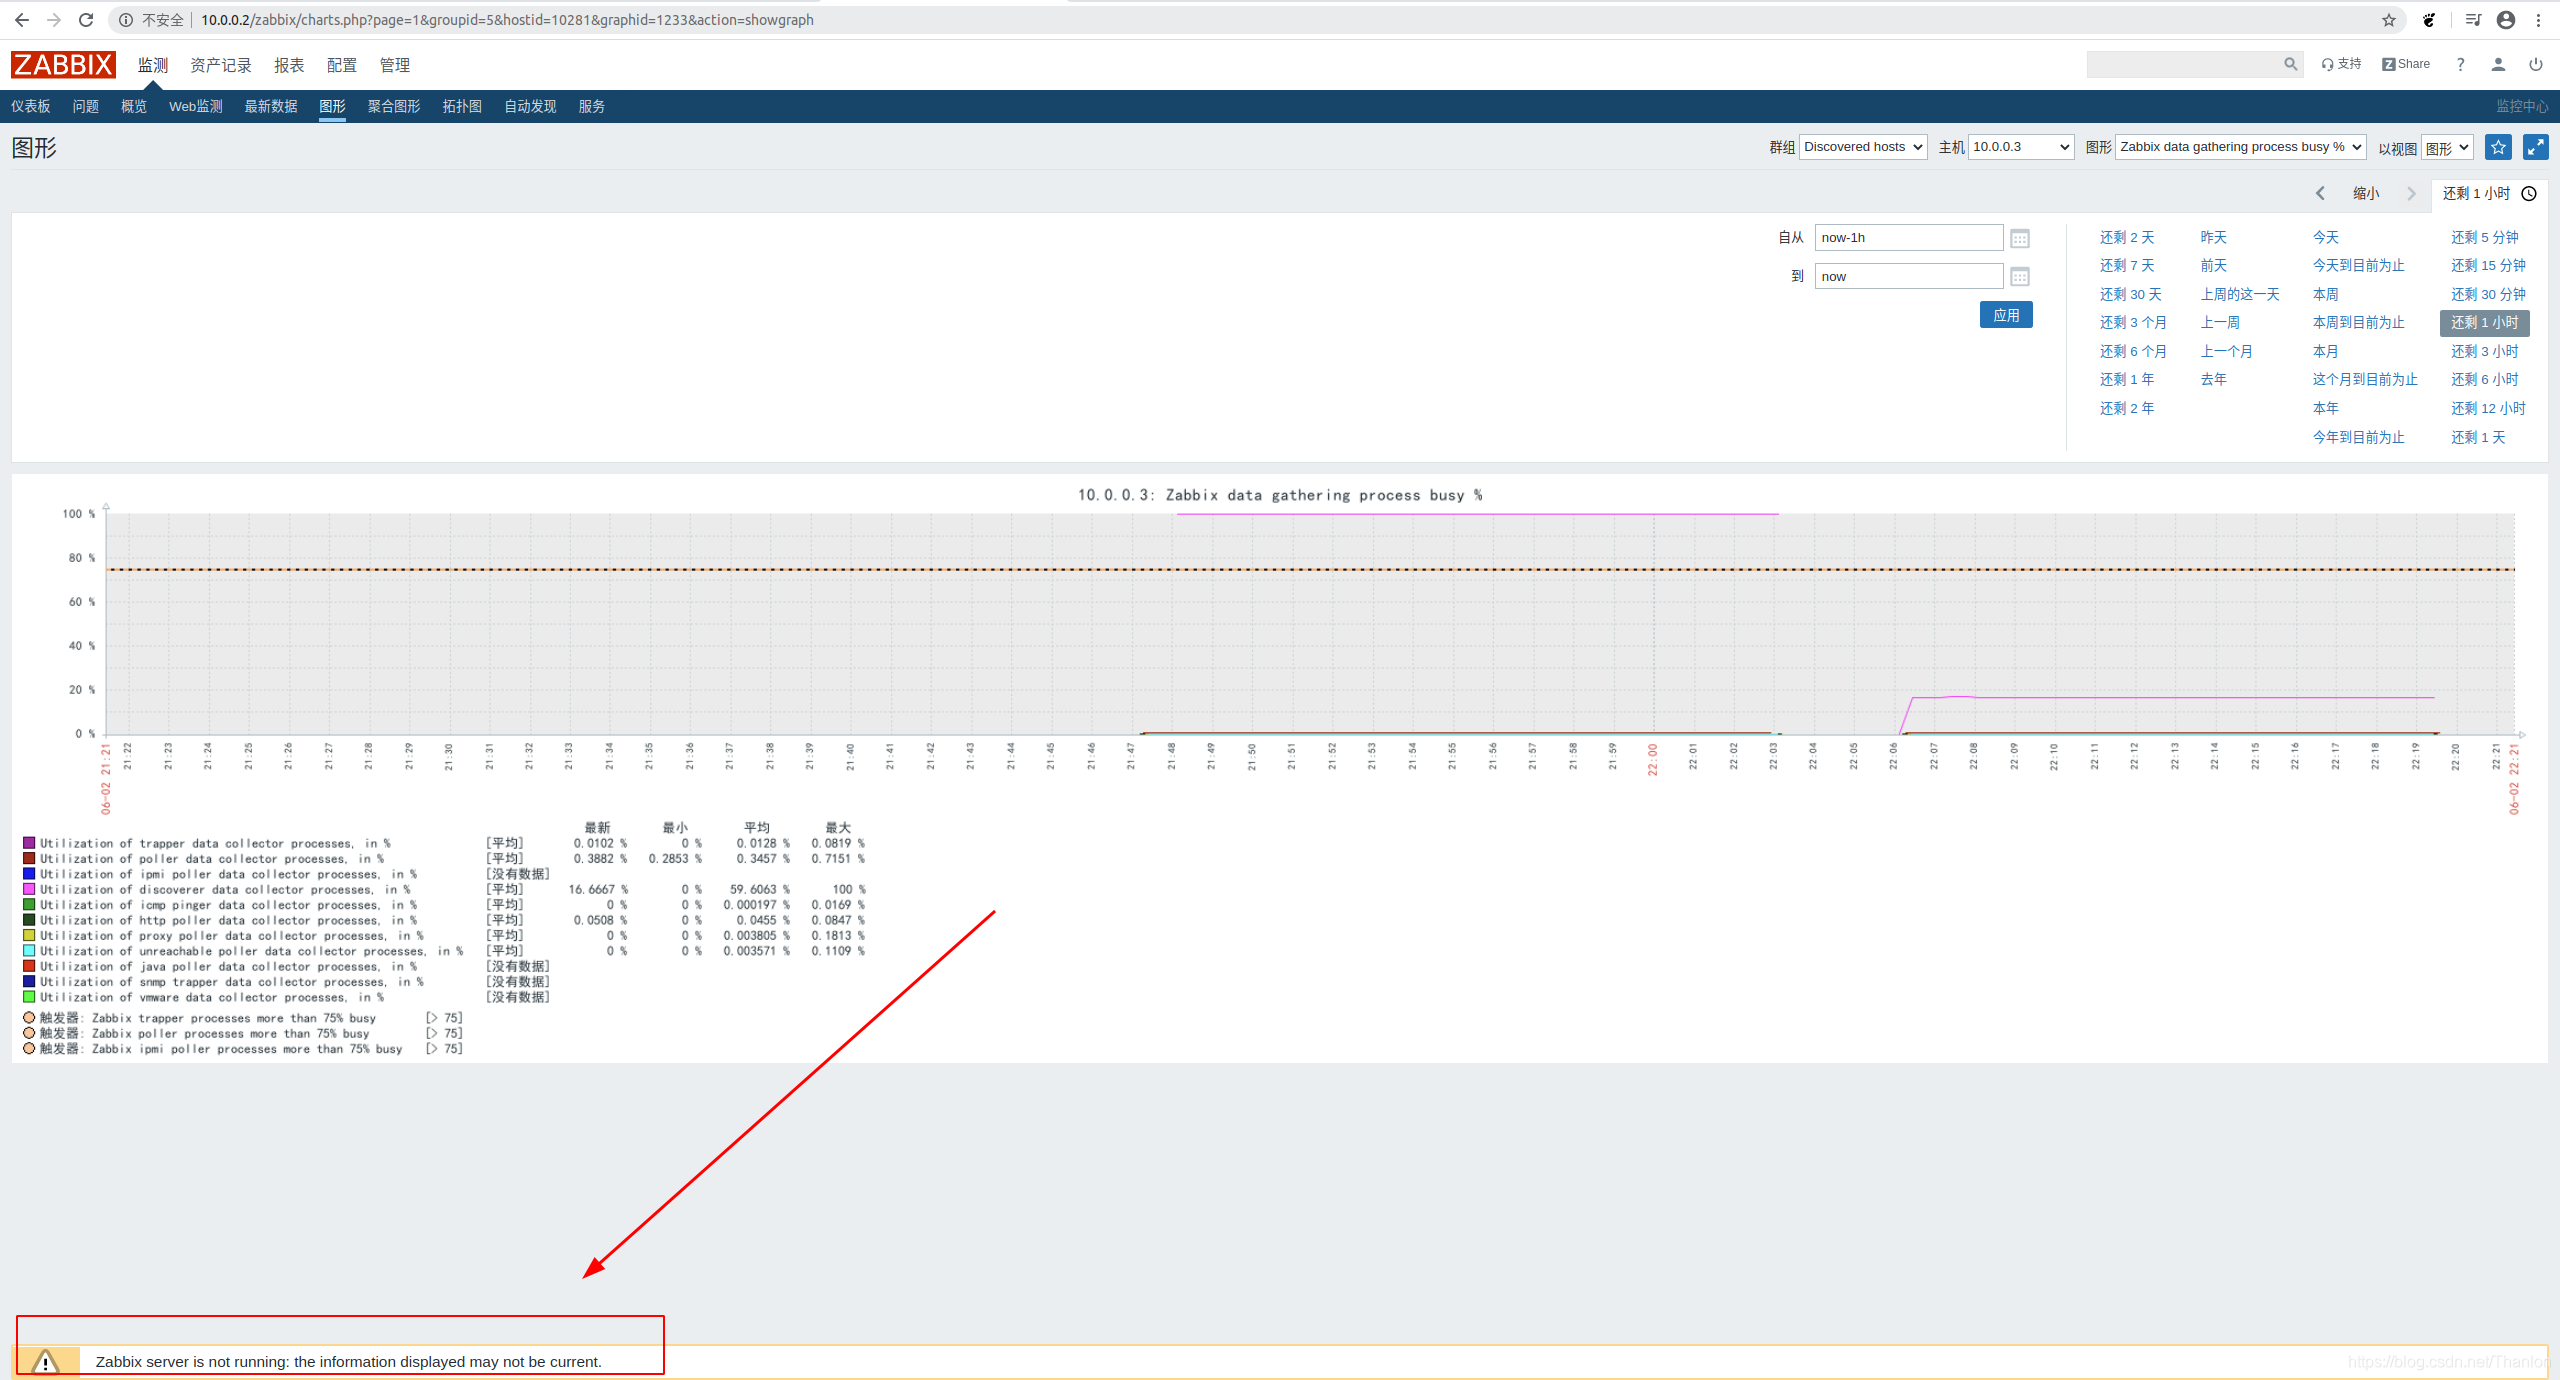Click the clock icon in time tab
The width and height of the screenshot is (2560, 1380).
(x=2529, y=194)
